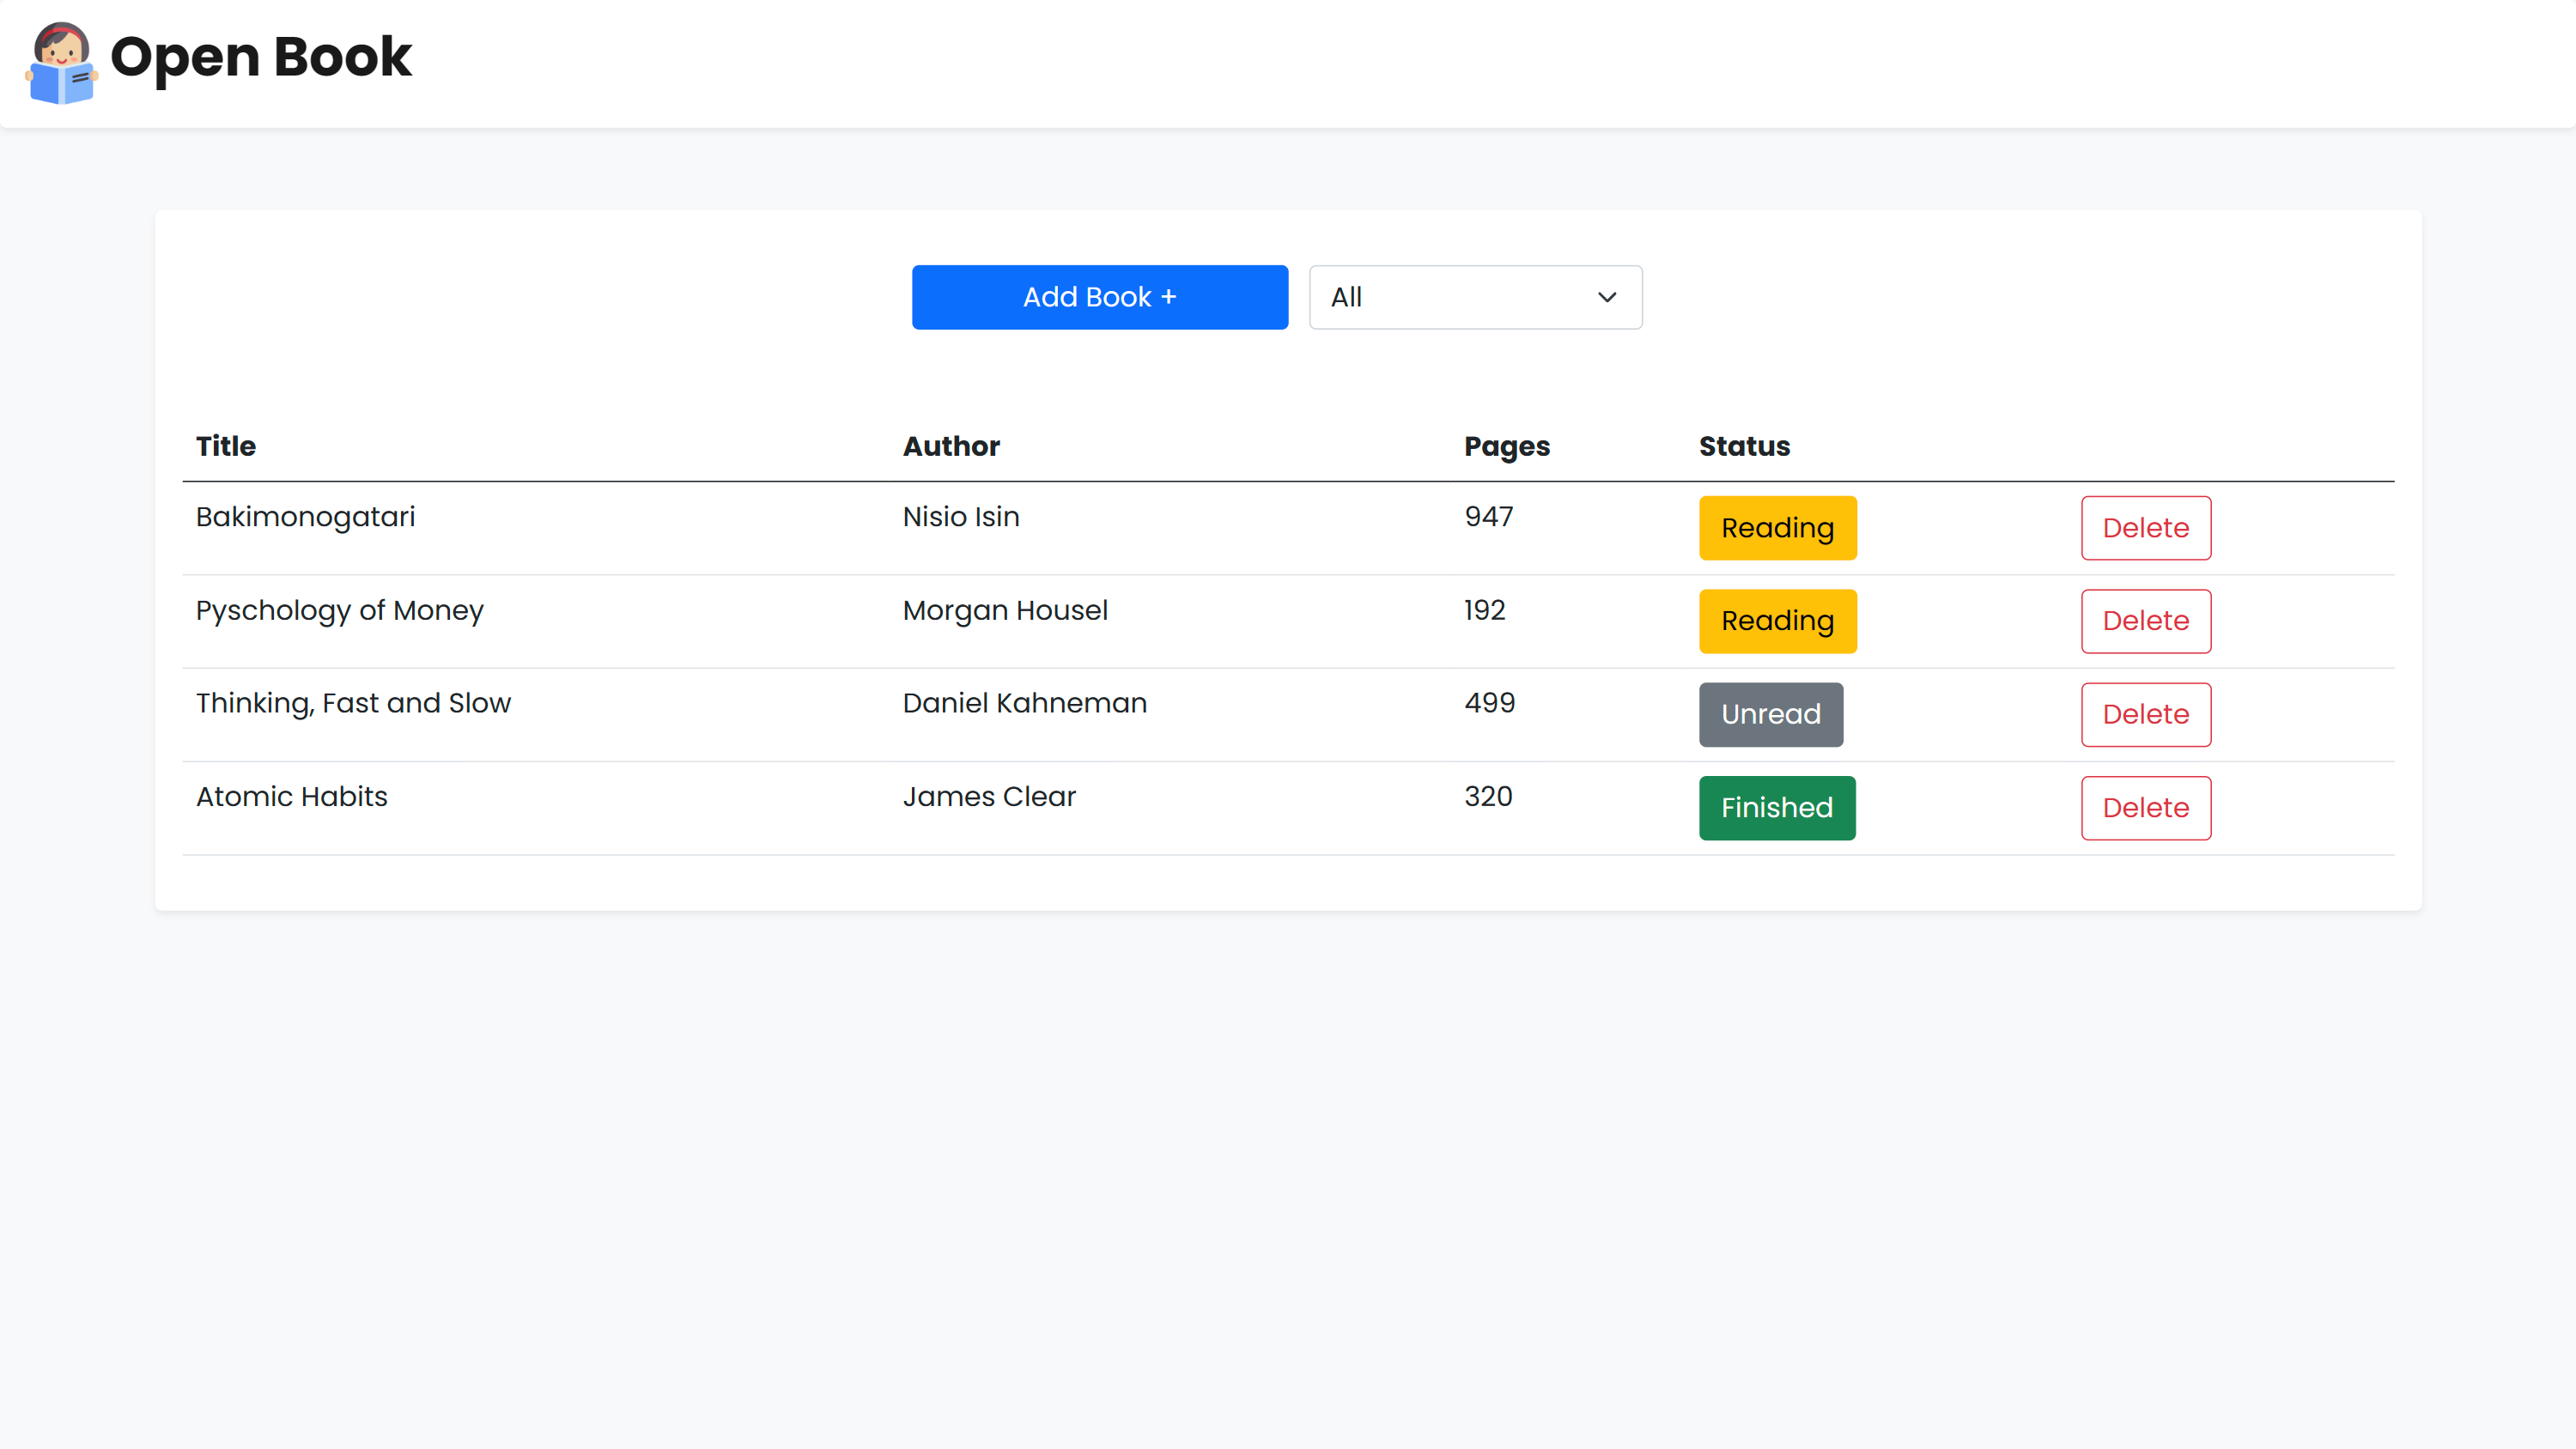Select the Pyschology of Money title cell
This screenshot has height=1449, width=2576.
click(x=340, y=611)
